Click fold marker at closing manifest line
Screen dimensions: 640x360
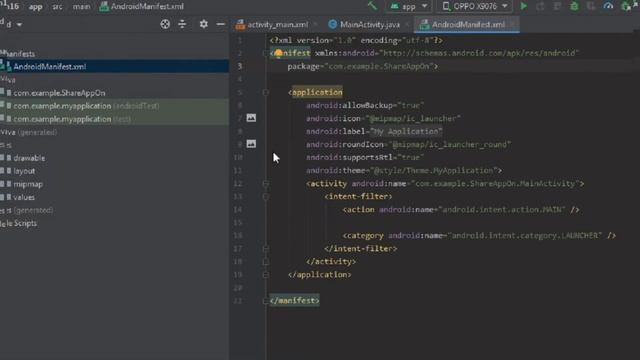[266, 301]
